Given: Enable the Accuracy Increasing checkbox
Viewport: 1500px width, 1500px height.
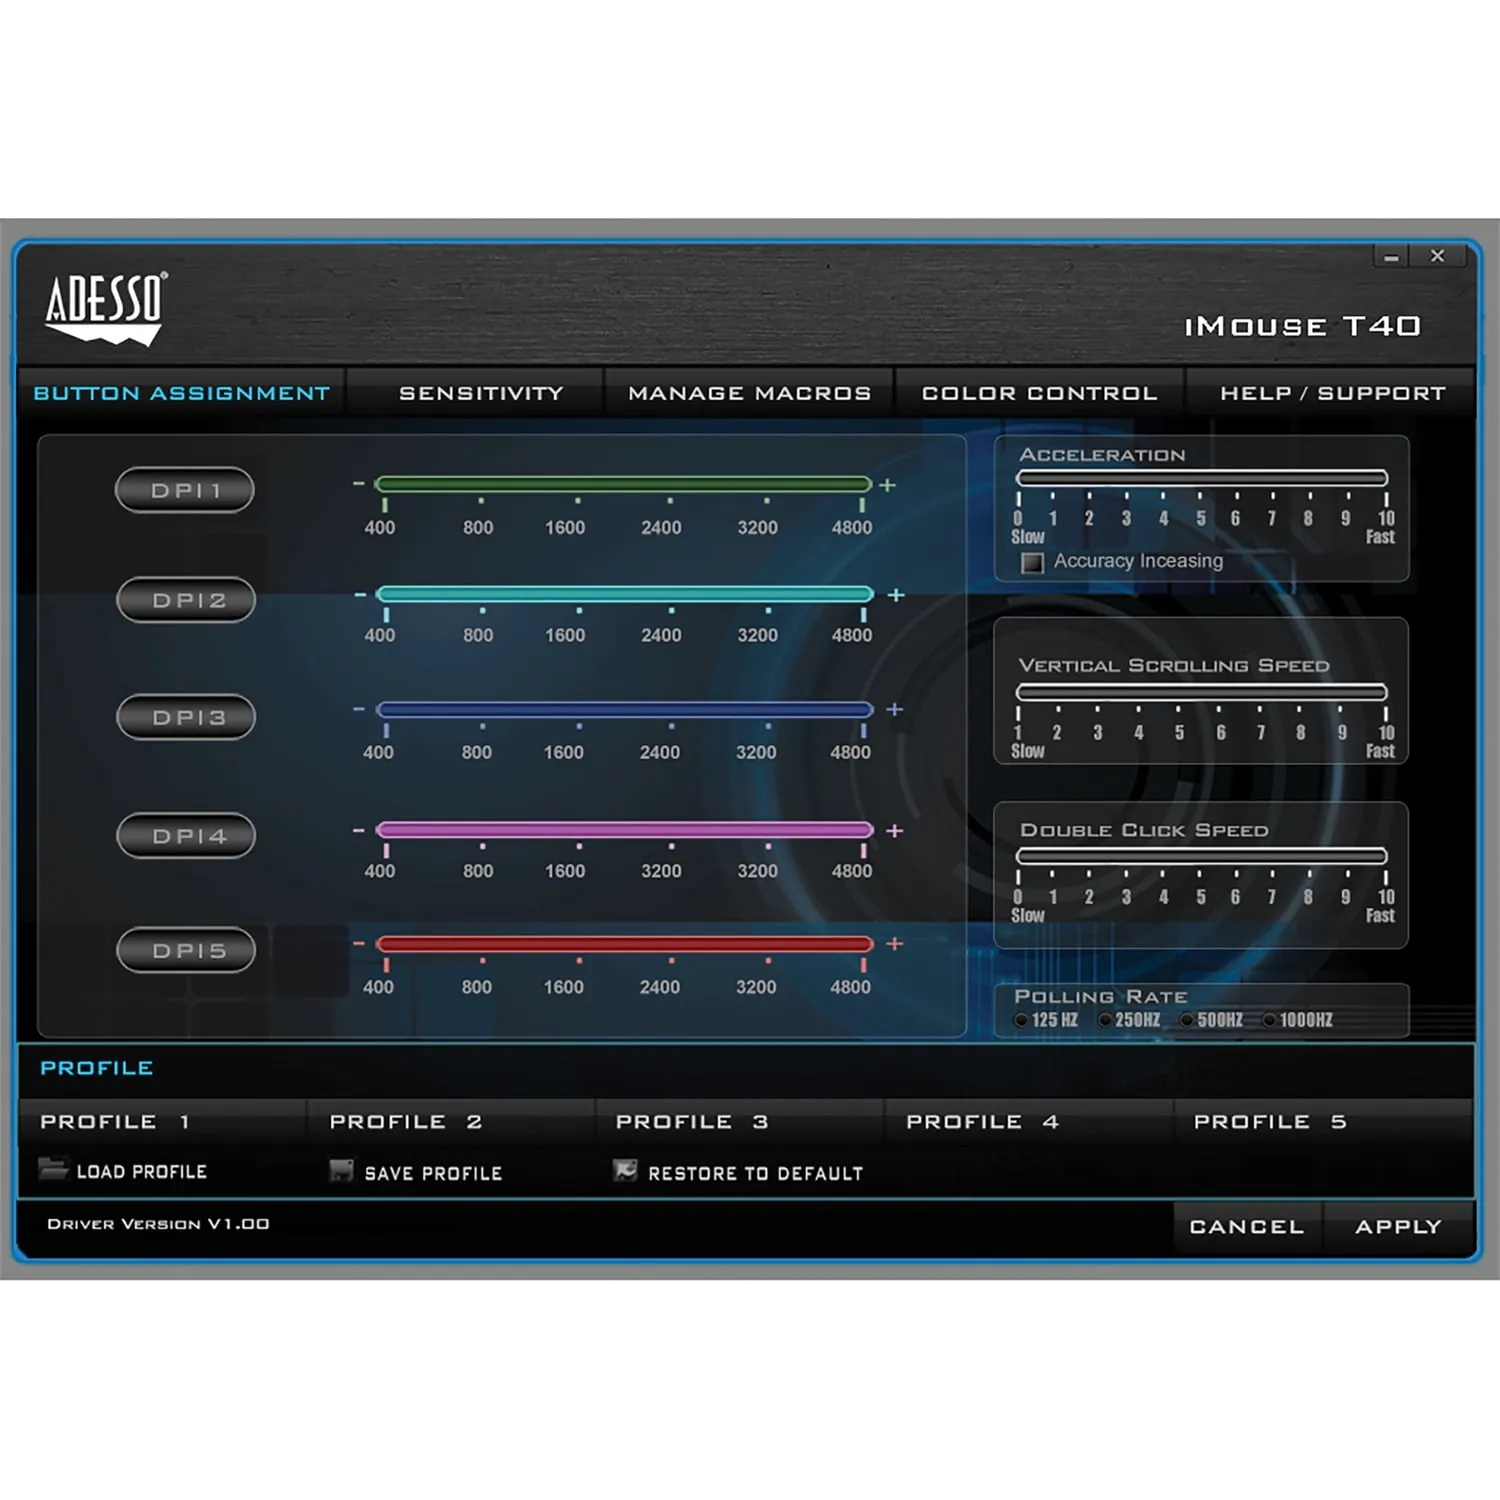Looking at the screenshot, I should click(1031, 561).
